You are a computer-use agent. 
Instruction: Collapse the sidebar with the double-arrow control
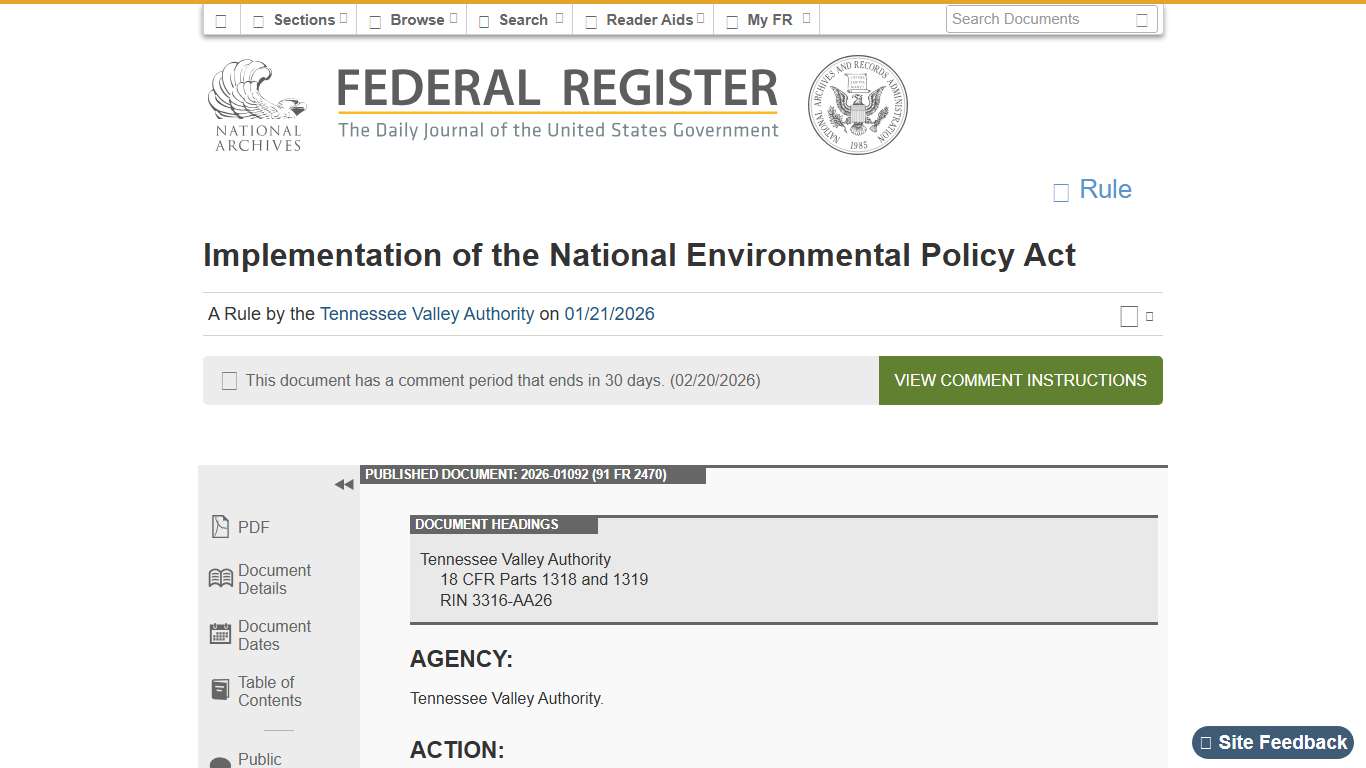(x=344, y=484)
